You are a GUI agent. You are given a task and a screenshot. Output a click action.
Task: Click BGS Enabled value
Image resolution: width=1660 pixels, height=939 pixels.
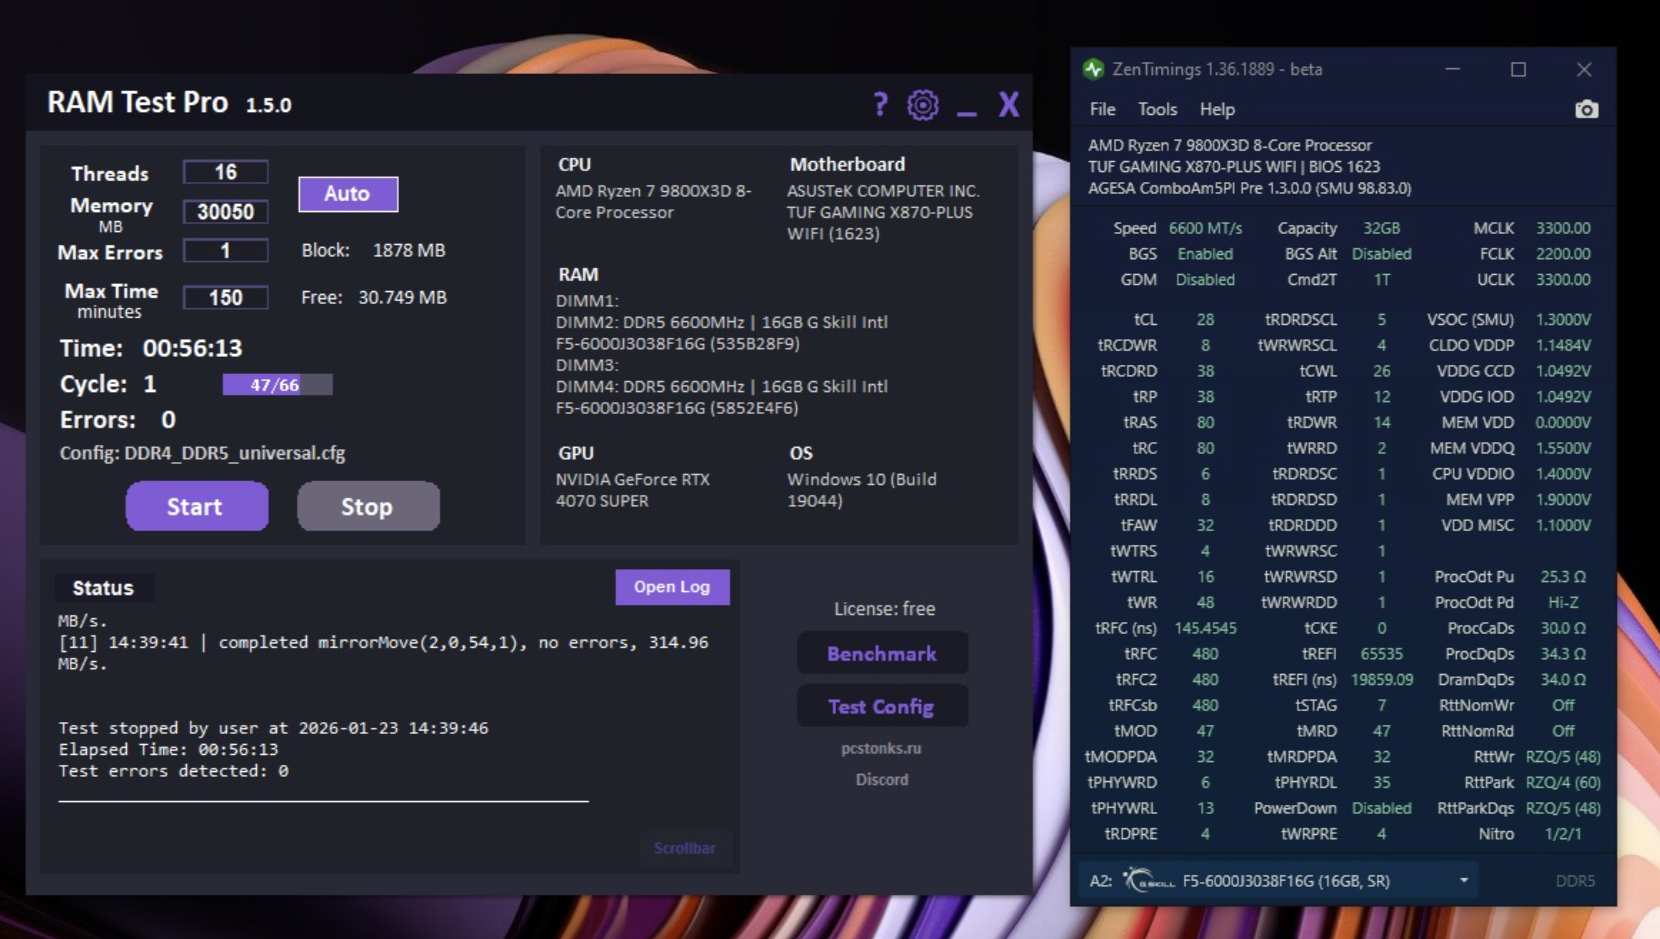click(1205, 254)
